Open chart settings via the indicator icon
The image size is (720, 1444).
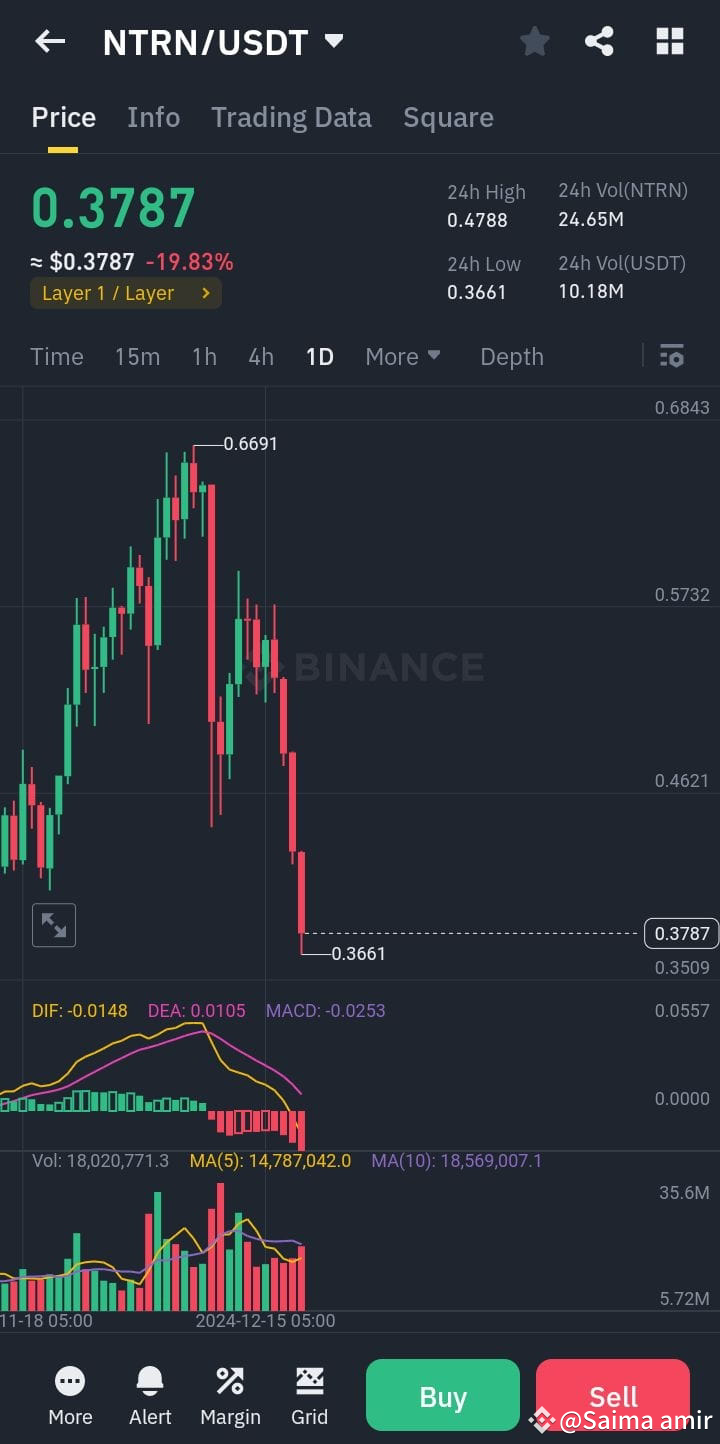(671, 356)
